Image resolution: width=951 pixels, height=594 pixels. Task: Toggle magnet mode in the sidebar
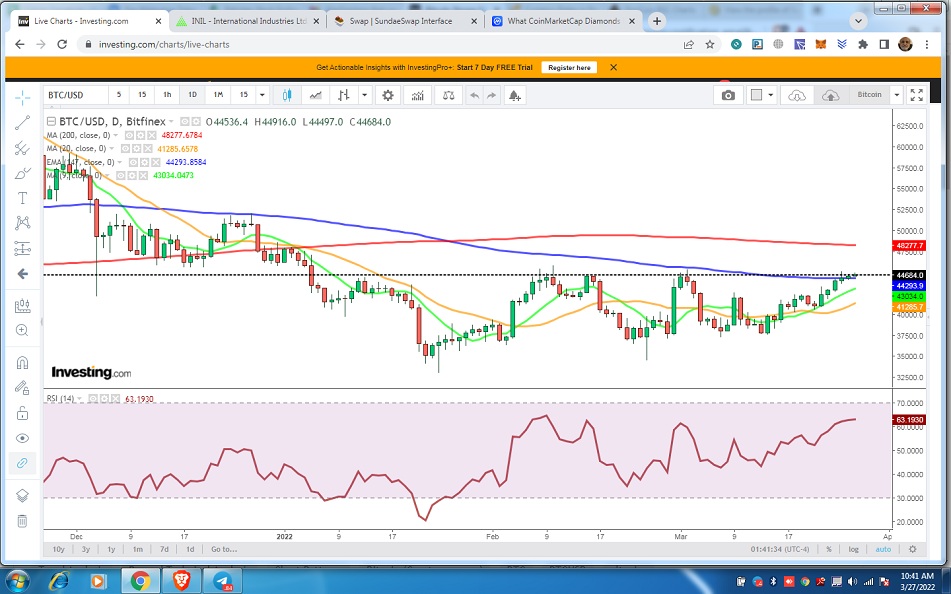[22, 363]
